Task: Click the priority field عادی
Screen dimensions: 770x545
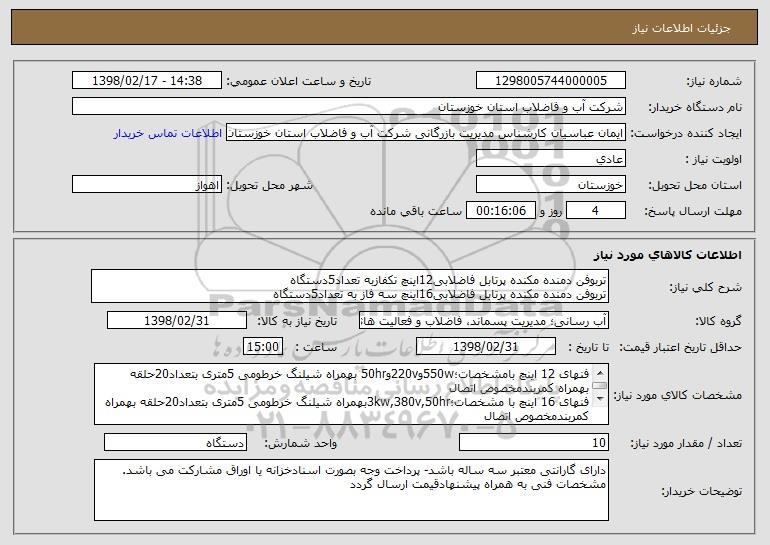Action: pos(550,159)
